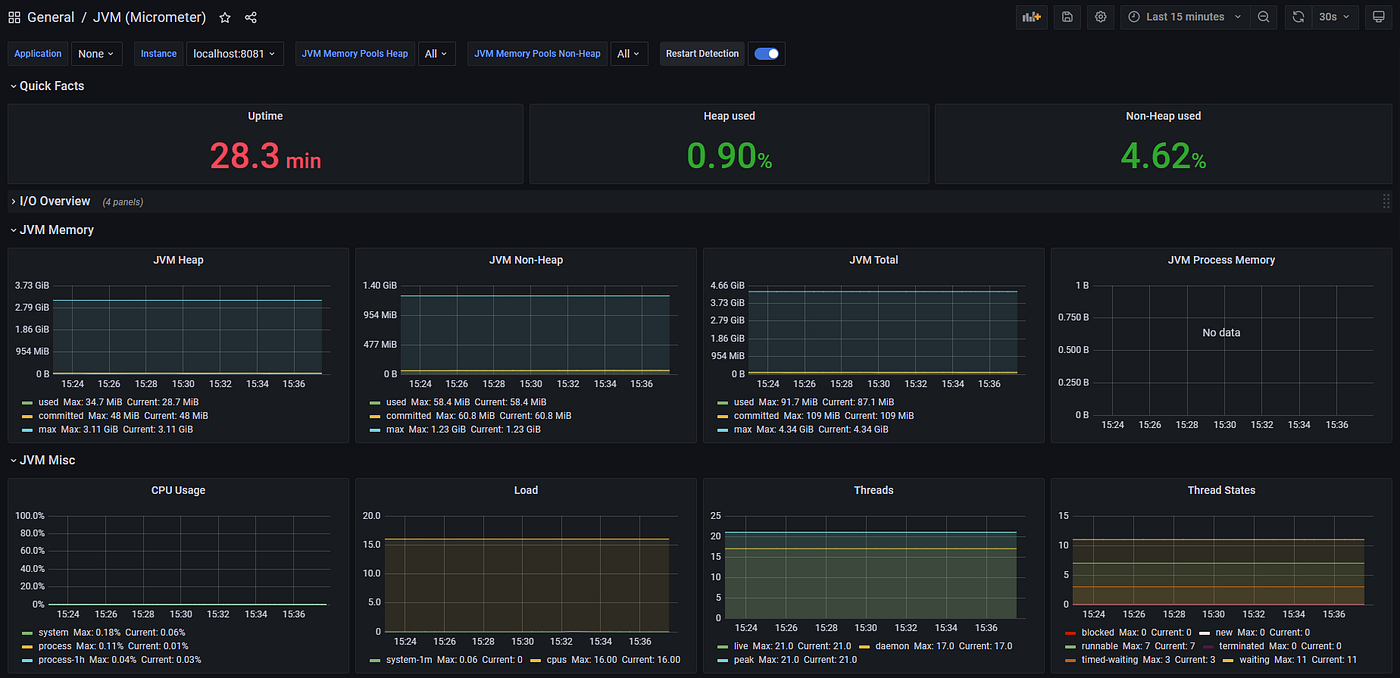Viewport: 1400px width, 678px height.
Task: Cycle view mode with monitor icon
Action: point(1378,17)
